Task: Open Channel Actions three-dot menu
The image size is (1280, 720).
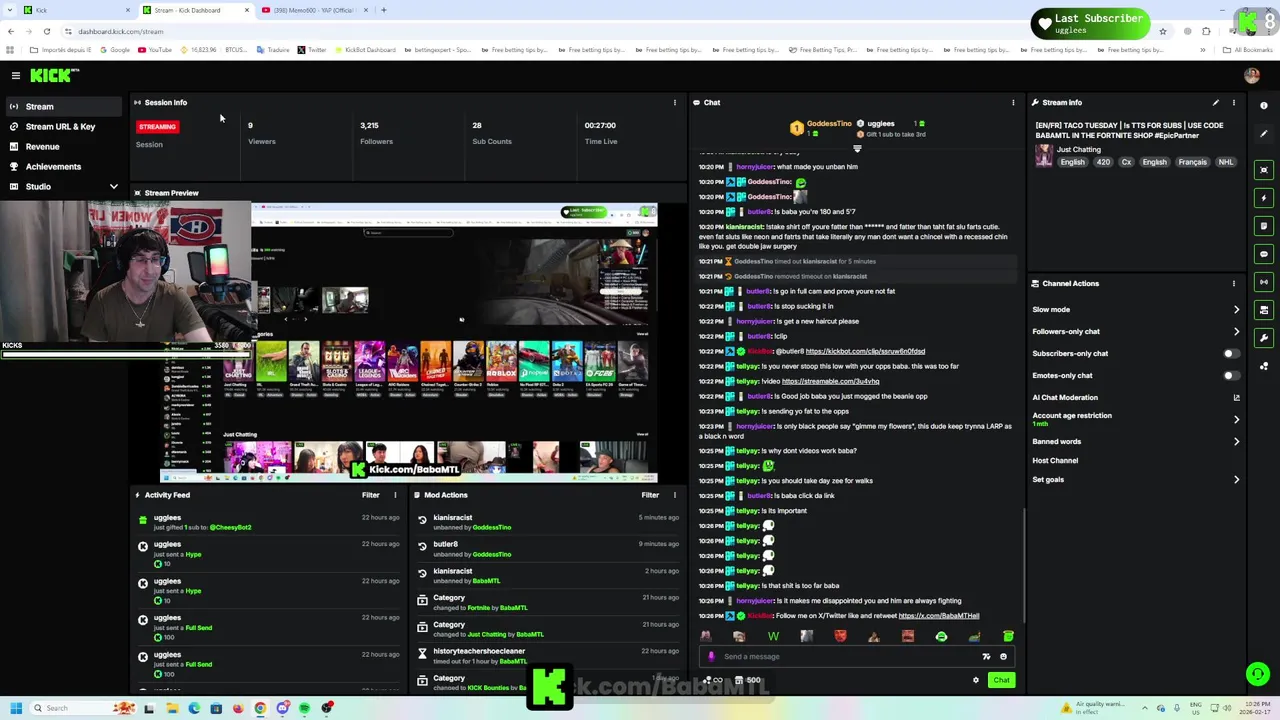Action: (1234, 283)
